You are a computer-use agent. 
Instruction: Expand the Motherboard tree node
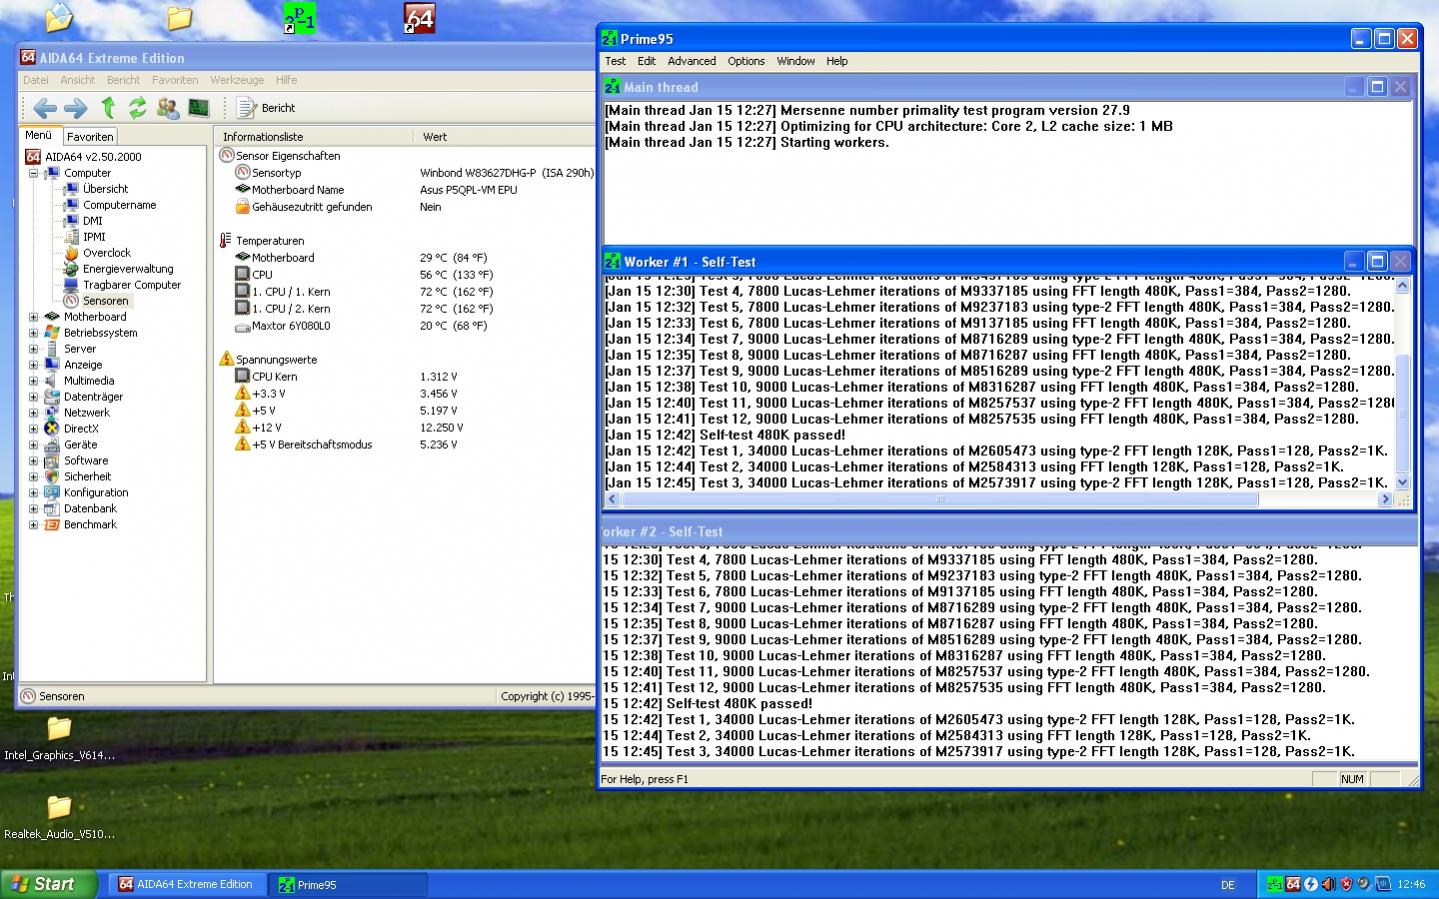coord(33,317)
